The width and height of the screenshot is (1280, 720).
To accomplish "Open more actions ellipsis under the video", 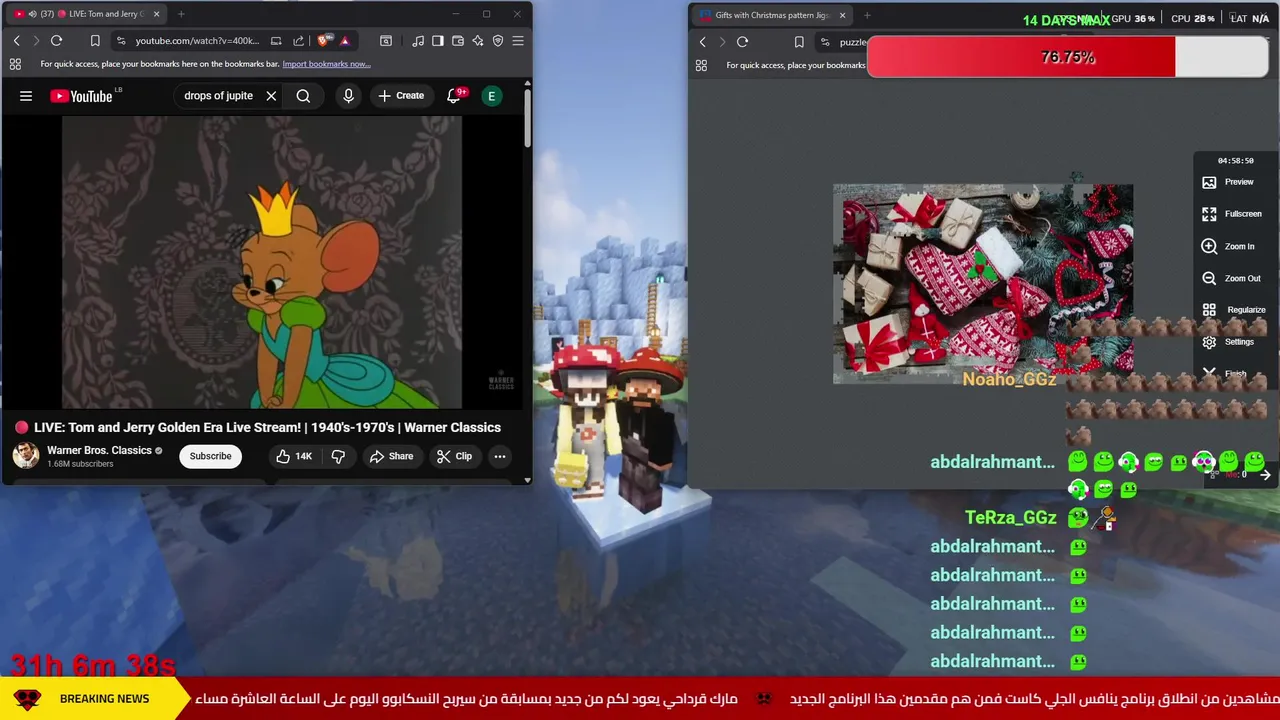I will click(499, 456).
